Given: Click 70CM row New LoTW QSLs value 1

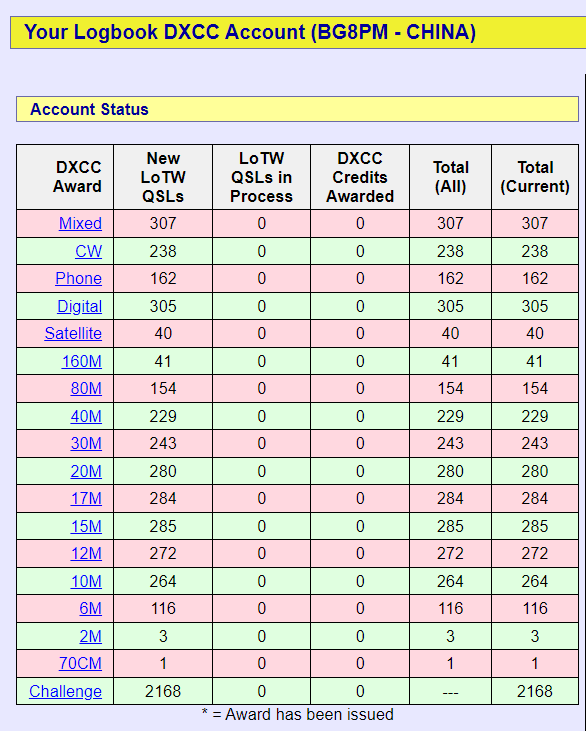Looking at the screenshot, I should [163, 663].
